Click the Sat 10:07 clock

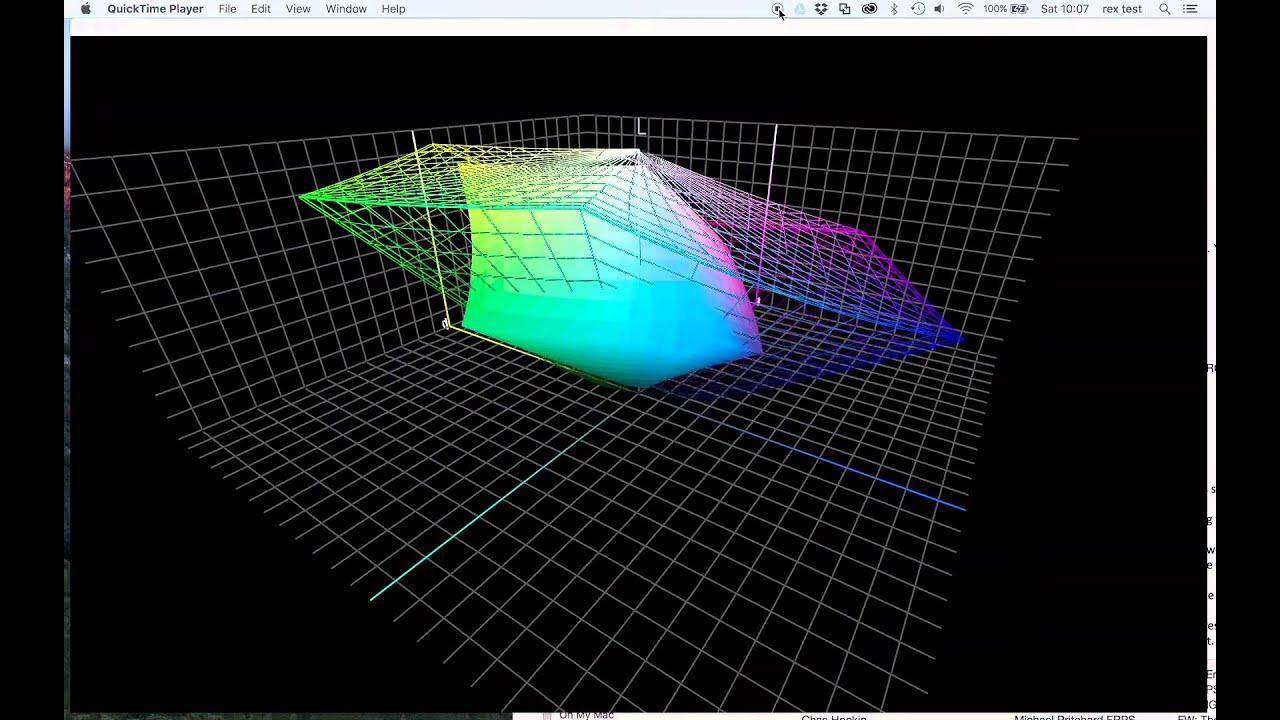pyautogui.click(x=1064, y=9)
